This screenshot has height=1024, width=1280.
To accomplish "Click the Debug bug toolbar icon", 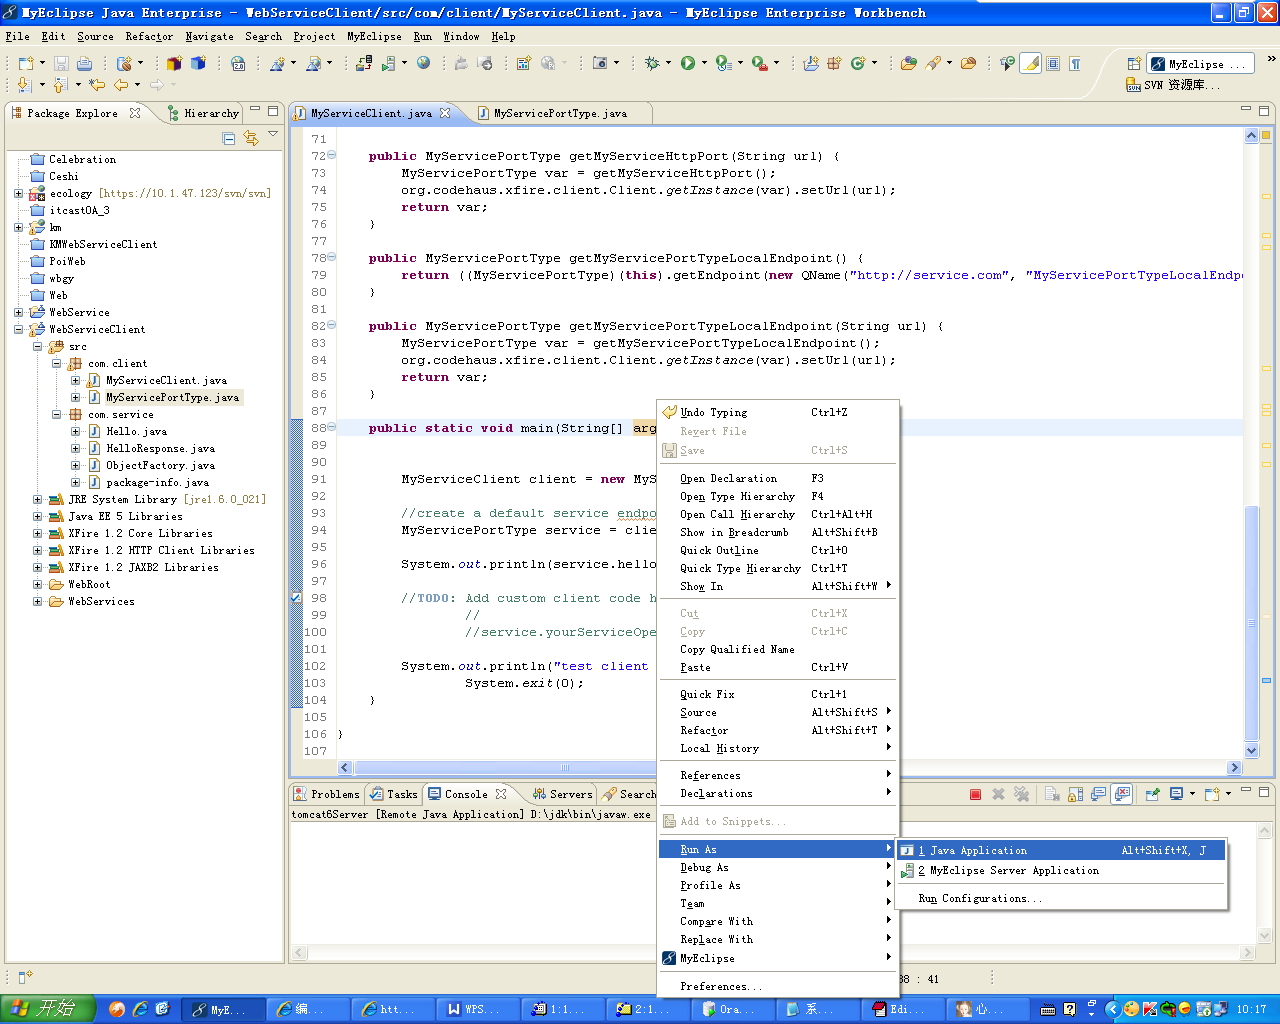I will click(x=652, y=63).
